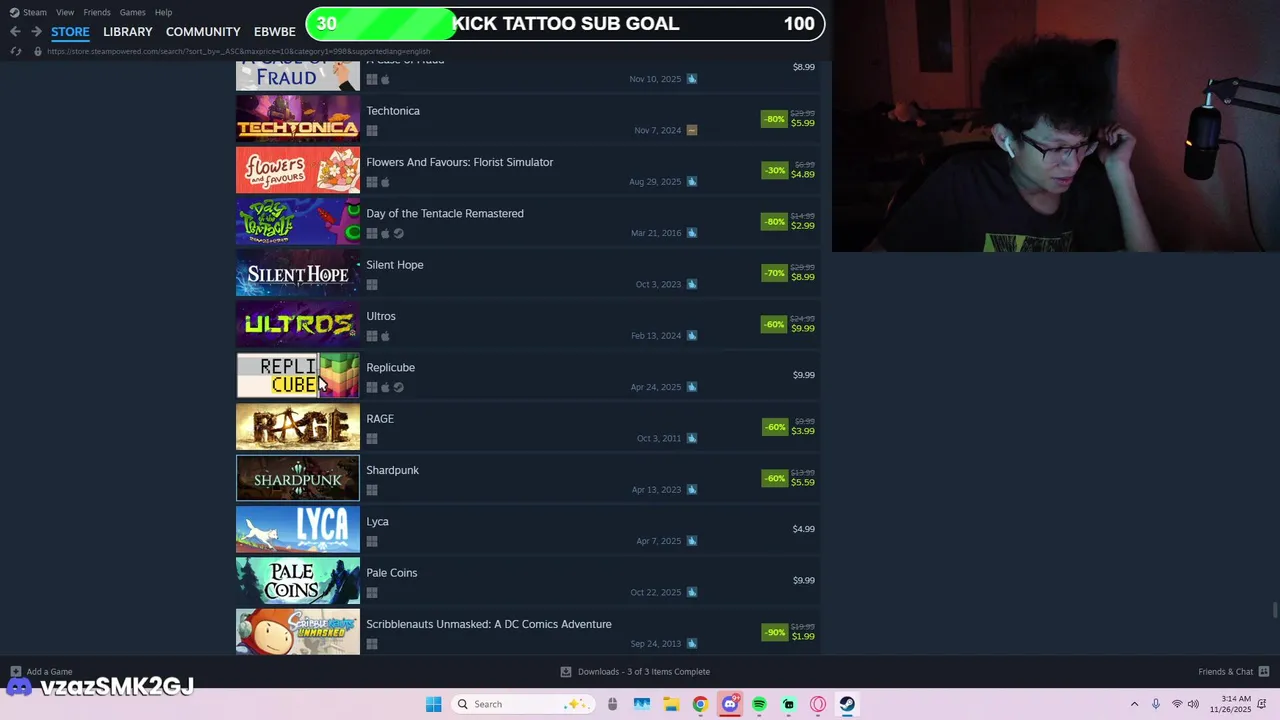
Task: Click the -70% discount badge for Silent Hope
Action: tap(774, 273)
